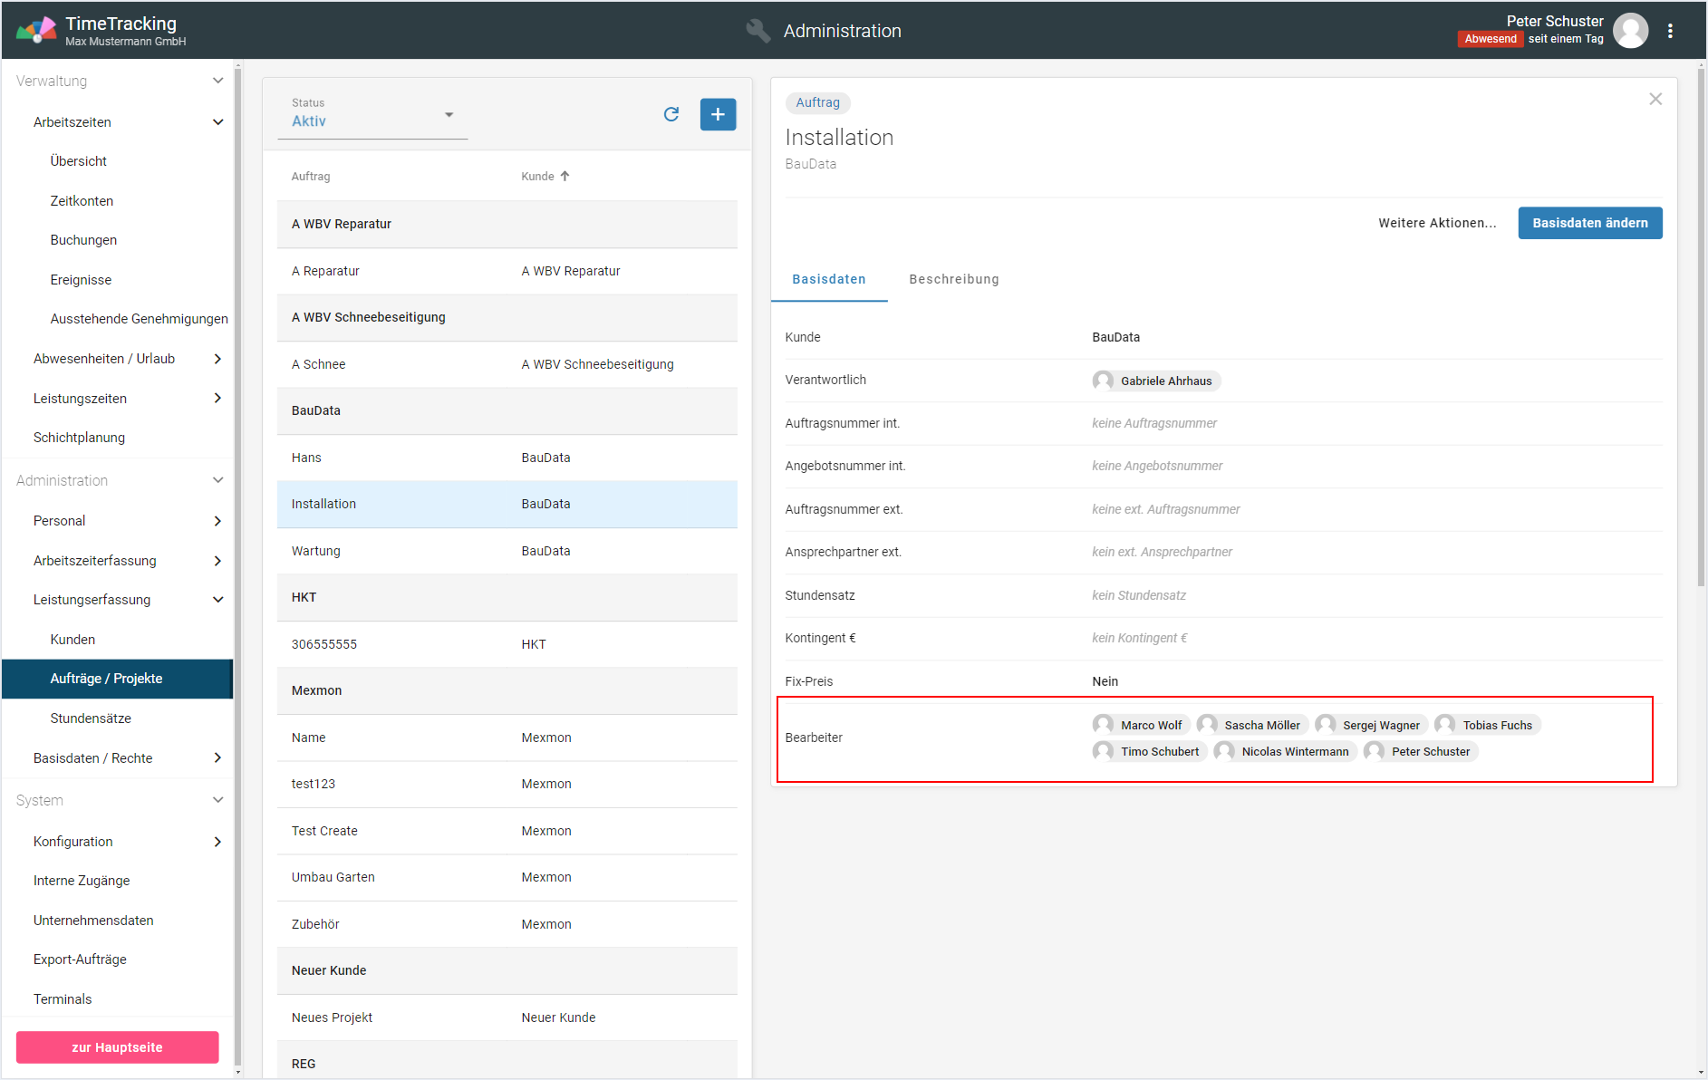Expand the Abwesenheiten / Urlaub section

[x=217, y=359]
